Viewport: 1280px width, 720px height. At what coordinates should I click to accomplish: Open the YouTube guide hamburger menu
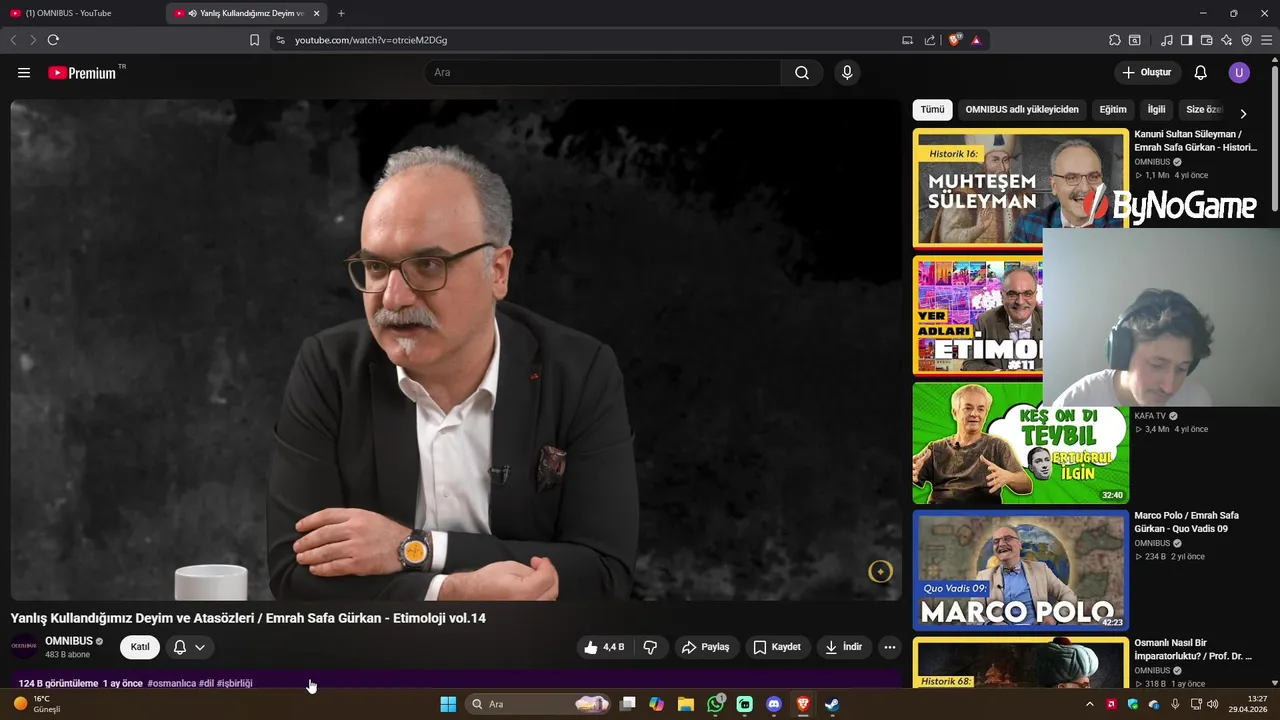(24, 72)
